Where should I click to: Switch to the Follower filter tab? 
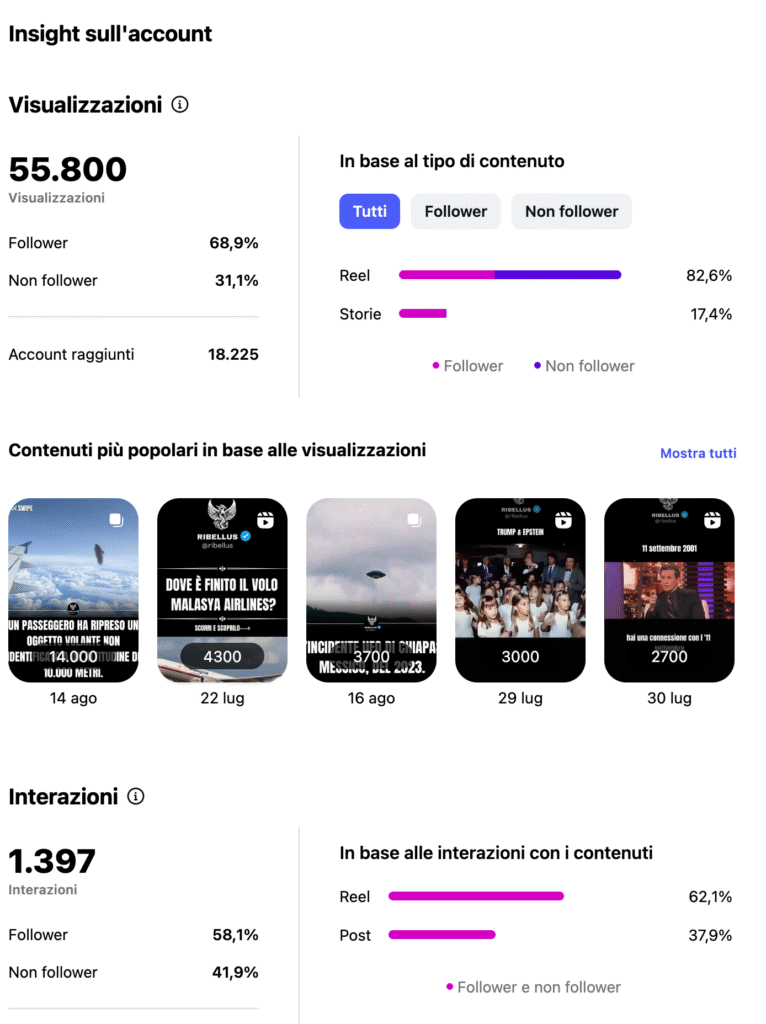click(x=455, y=211)
